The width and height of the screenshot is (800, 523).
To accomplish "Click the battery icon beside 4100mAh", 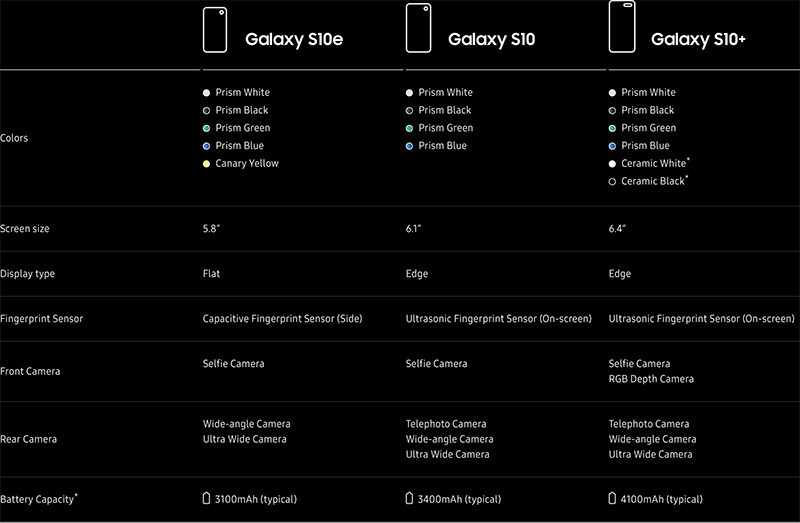I will click(613, 498).
